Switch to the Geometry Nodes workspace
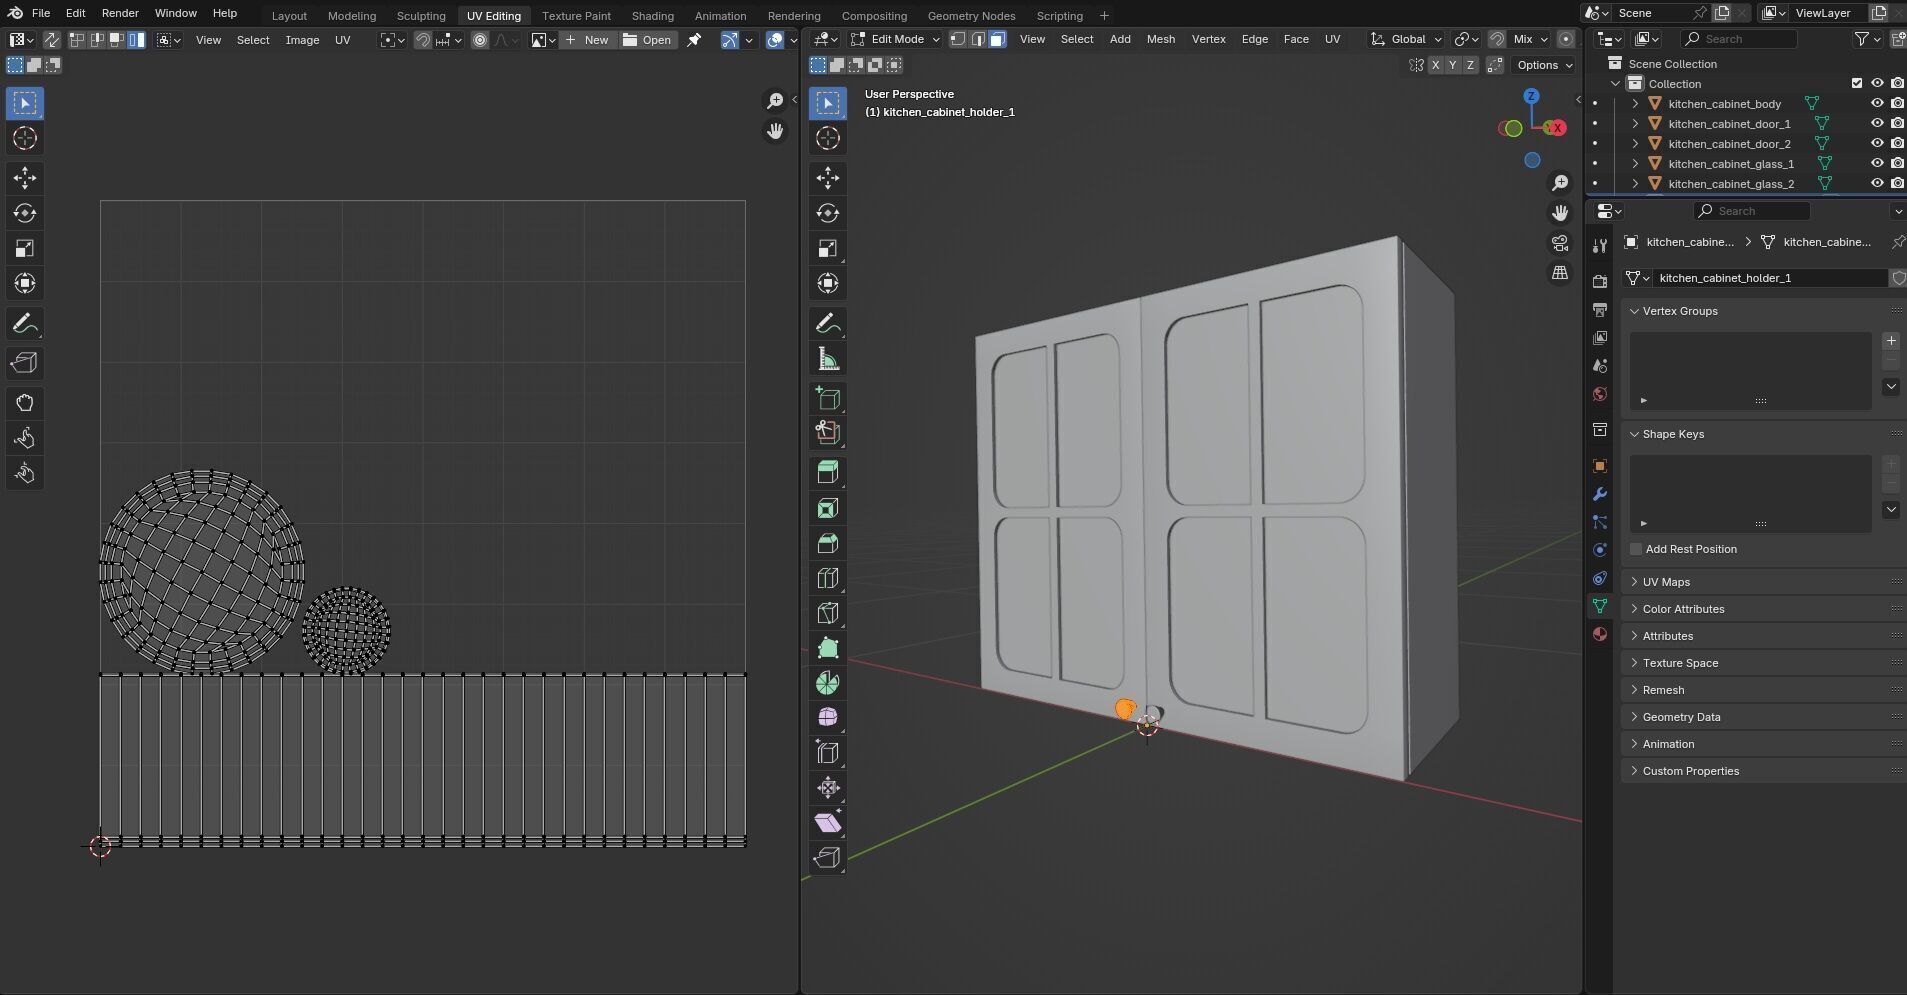 click(x=971, y=15)
